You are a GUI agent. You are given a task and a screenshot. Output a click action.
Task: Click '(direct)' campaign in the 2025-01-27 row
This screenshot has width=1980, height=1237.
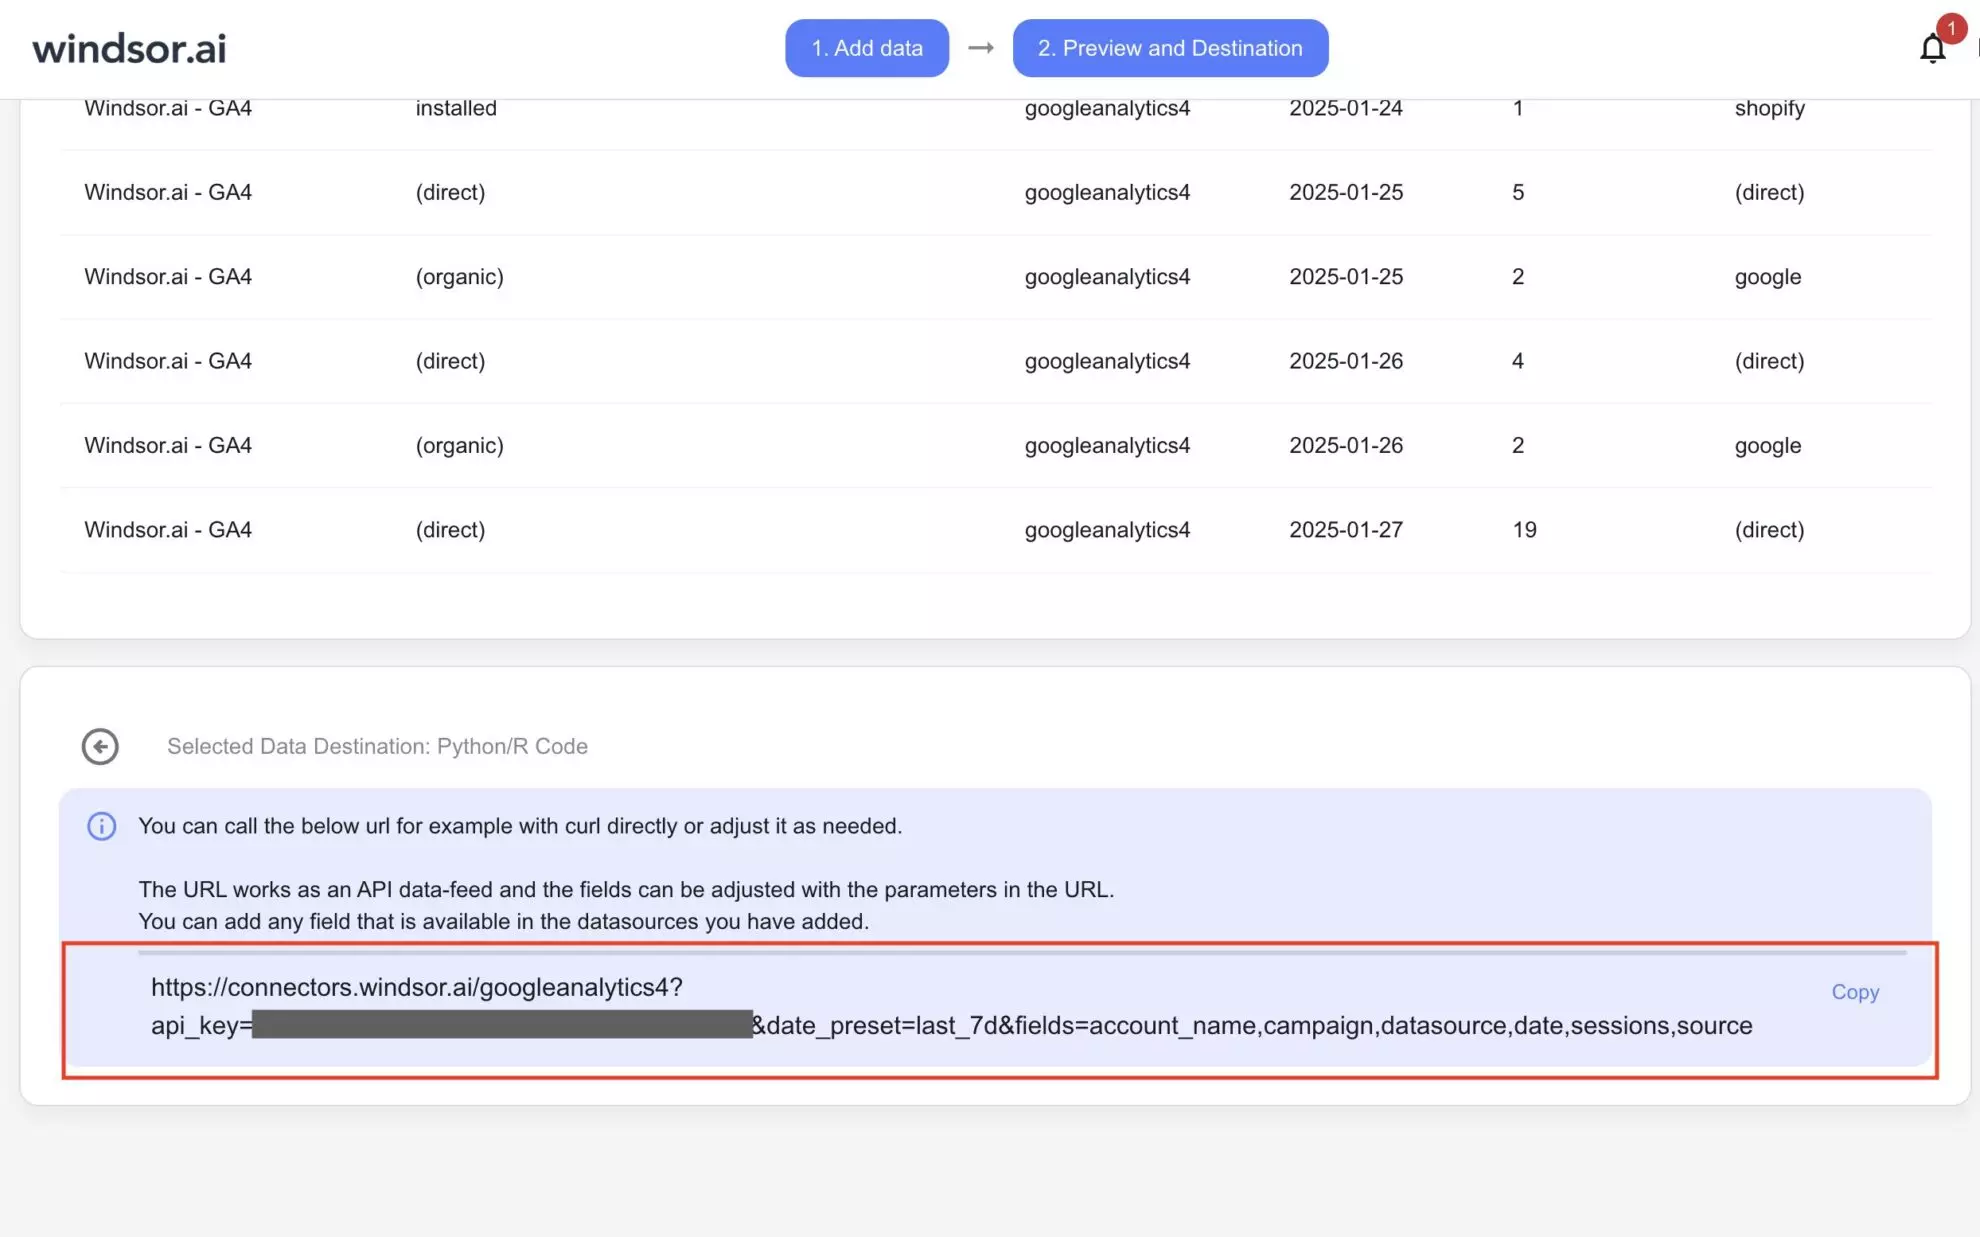click(450, 530)
